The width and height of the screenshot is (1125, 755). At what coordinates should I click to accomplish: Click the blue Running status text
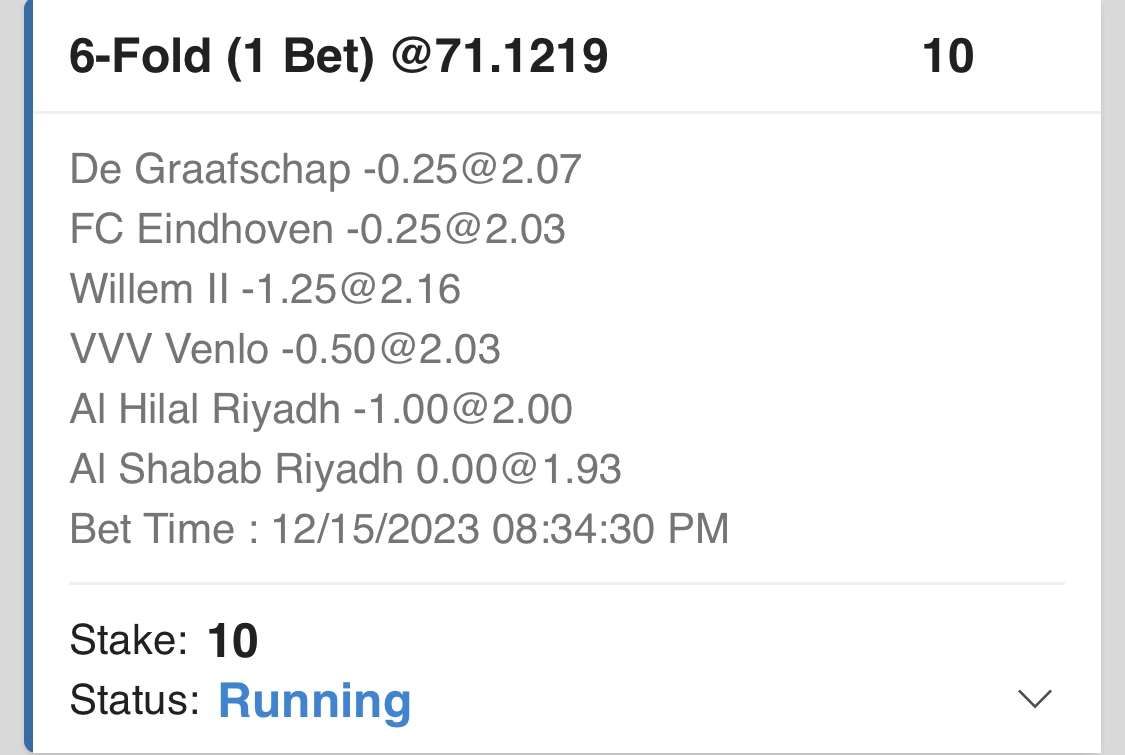314,701
